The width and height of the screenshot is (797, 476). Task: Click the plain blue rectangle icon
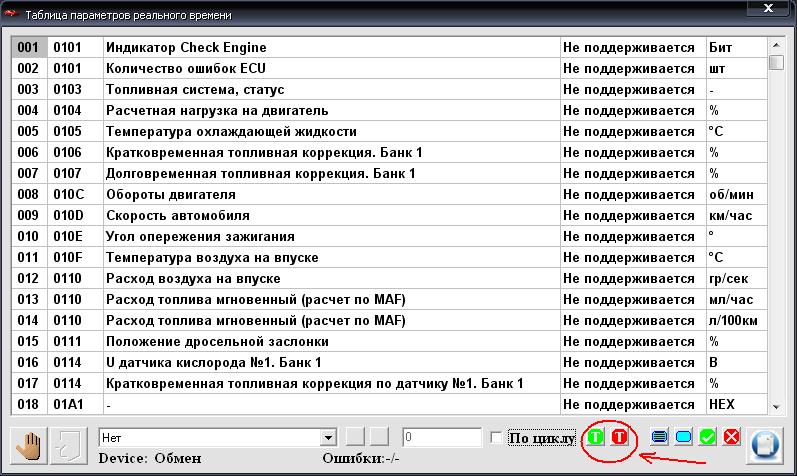click(x=684, y=437)
